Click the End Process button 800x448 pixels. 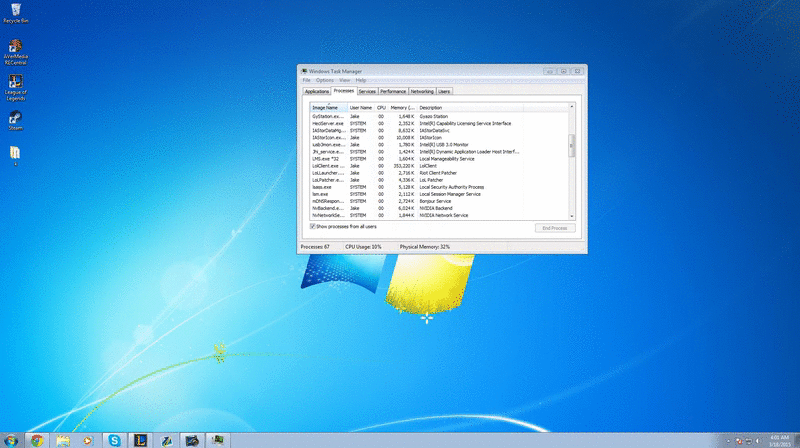coord(556,228)
